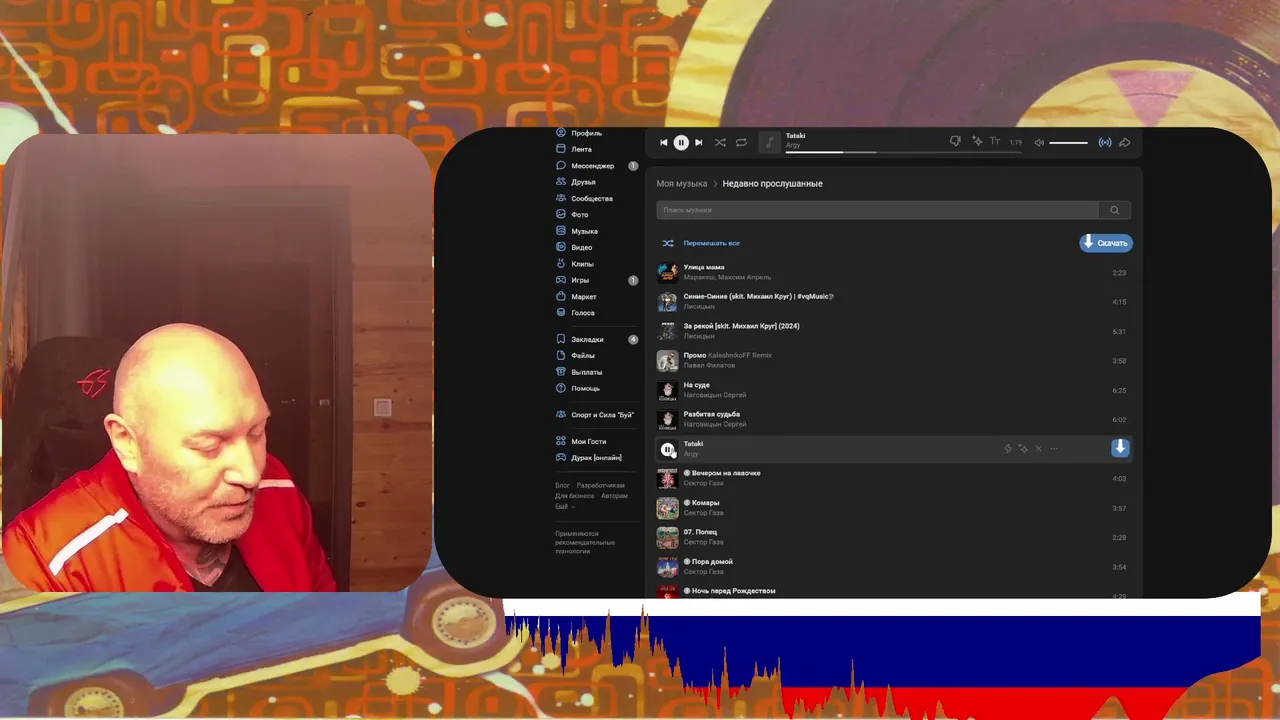
Task: Click the Файлы sidebar icon
Action: click(x=561, y=355)
